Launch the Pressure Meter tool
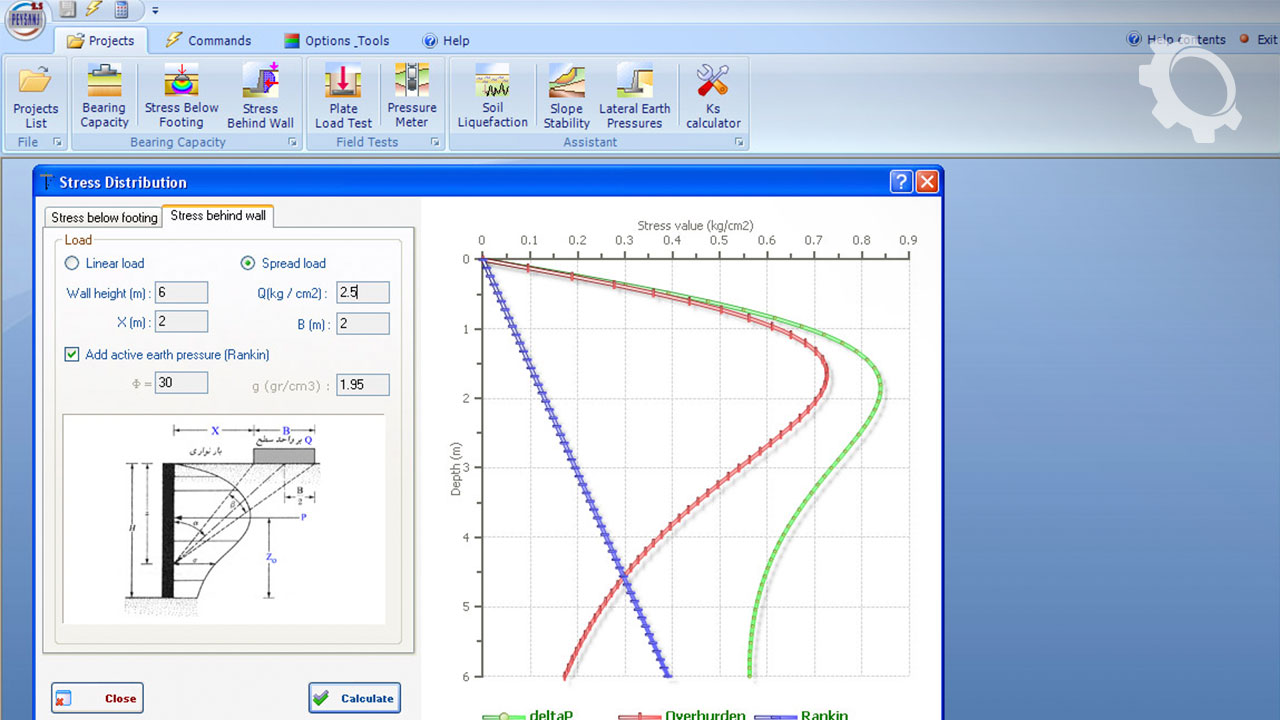Image resolution: width=1280 pixels, height=720 pixels. point(412,96)
